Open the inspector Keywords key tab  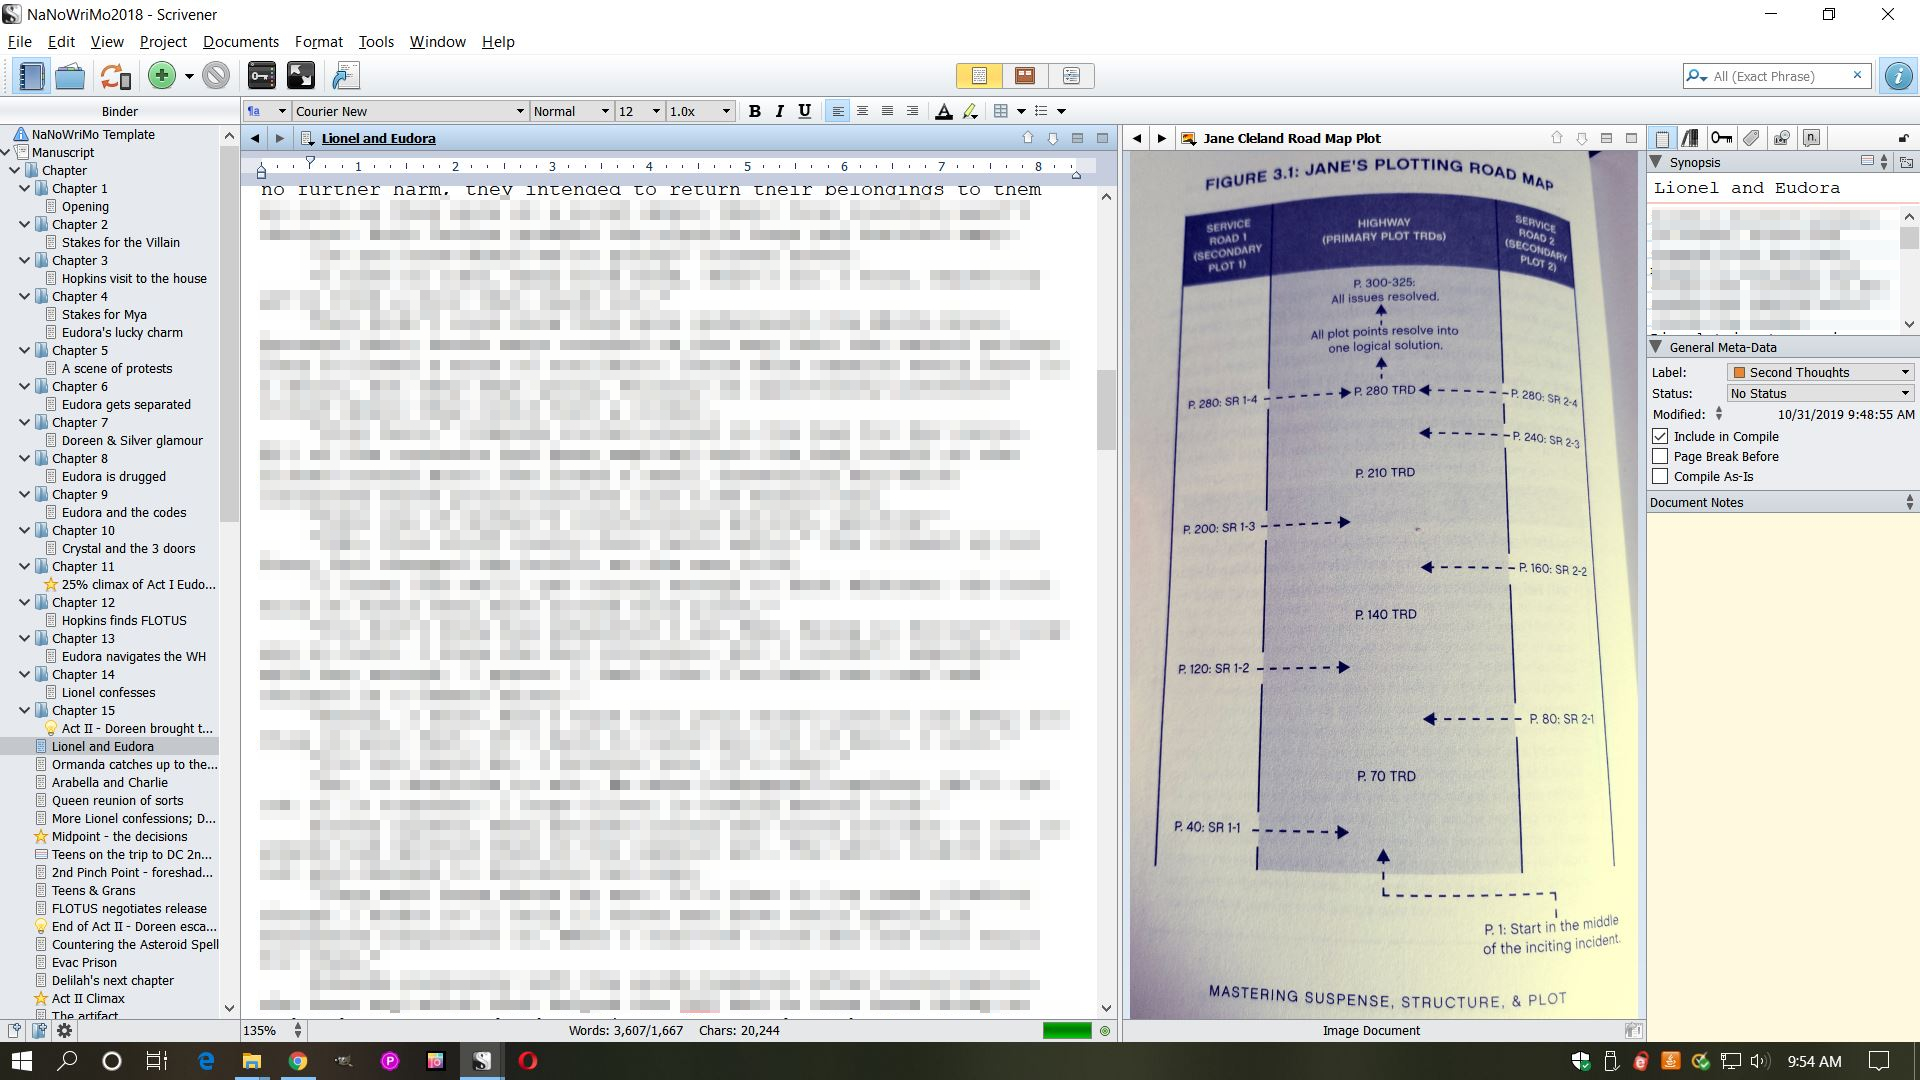point(1721,138)
